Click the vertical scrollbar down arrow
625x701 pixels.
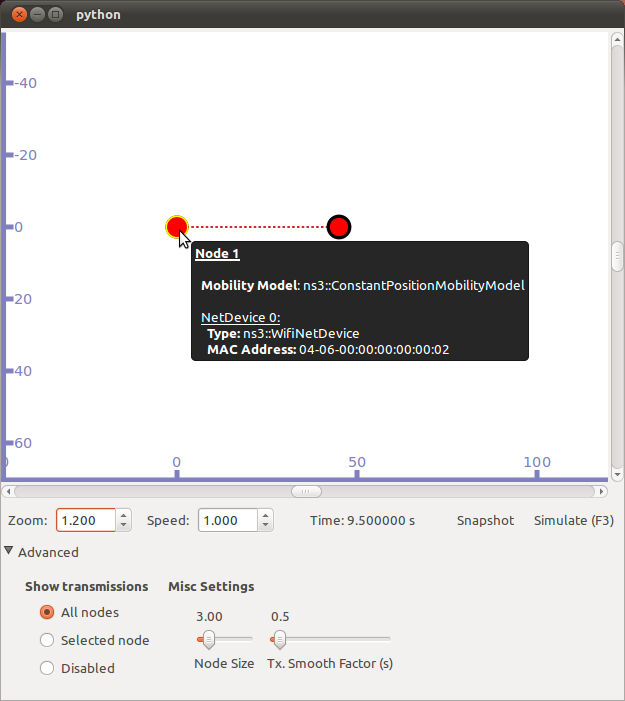pyautogui.click(x=617, y=474)
